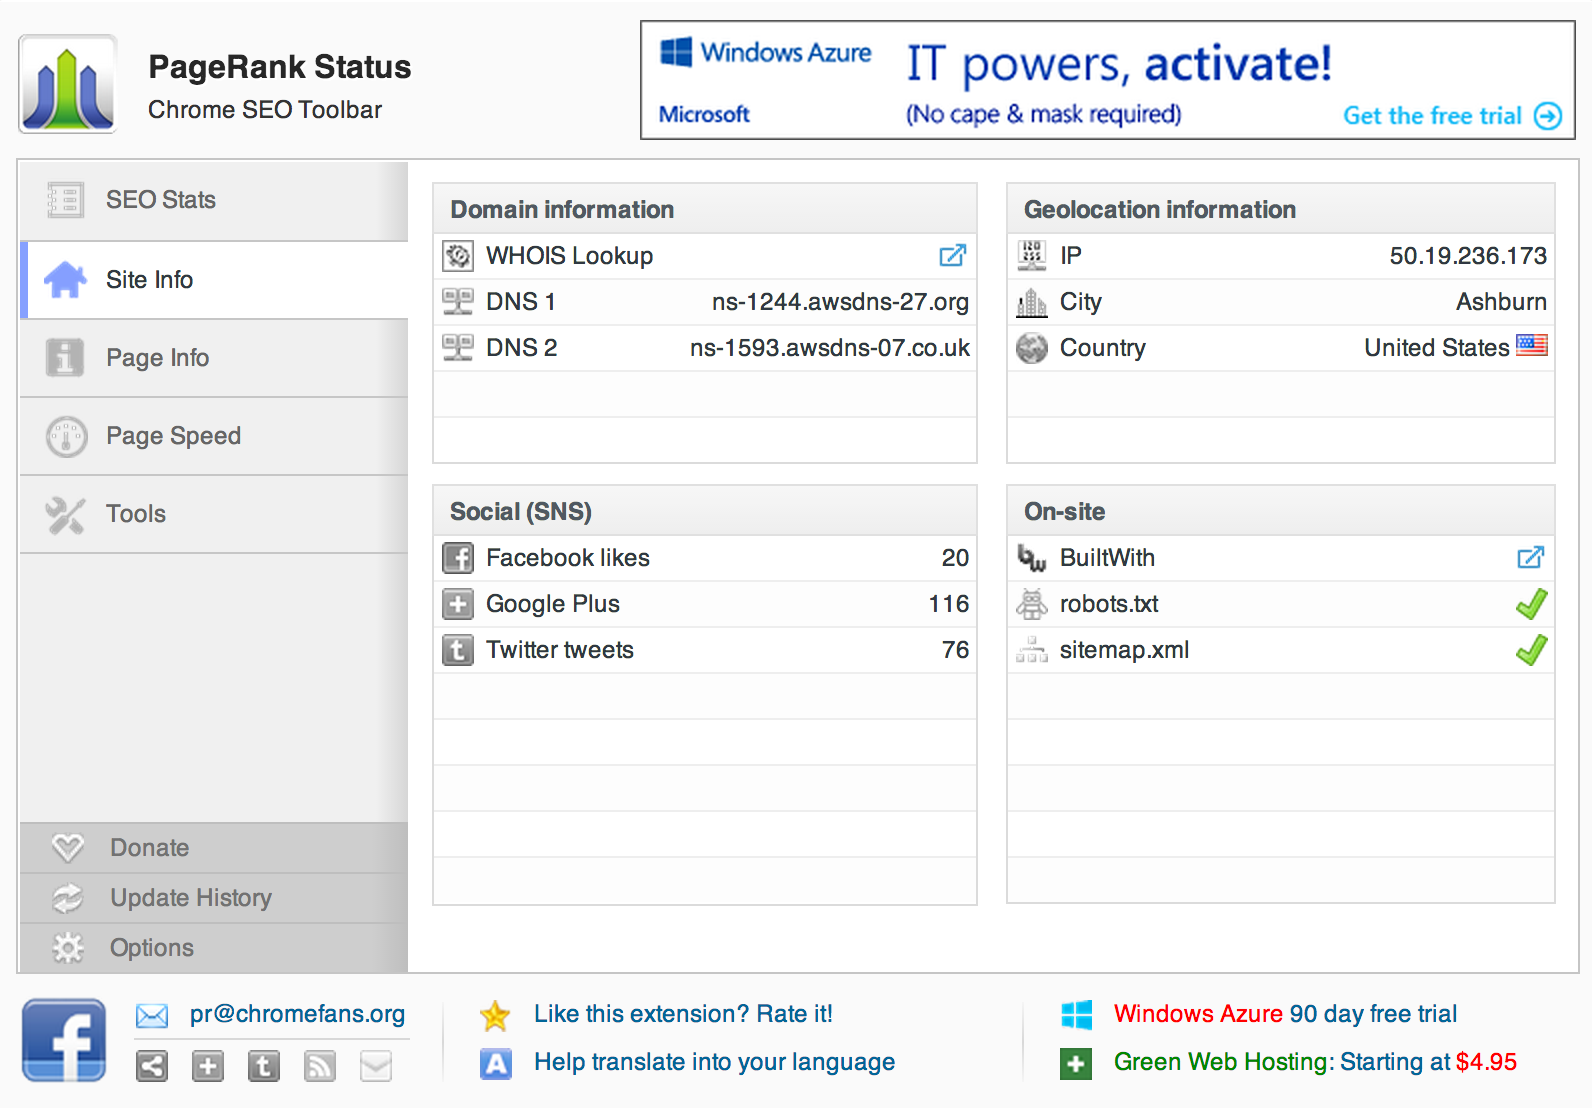The image size is (1592, 1108).
Task: Click the Donate menu item
Action: click(x=214, y=848)
